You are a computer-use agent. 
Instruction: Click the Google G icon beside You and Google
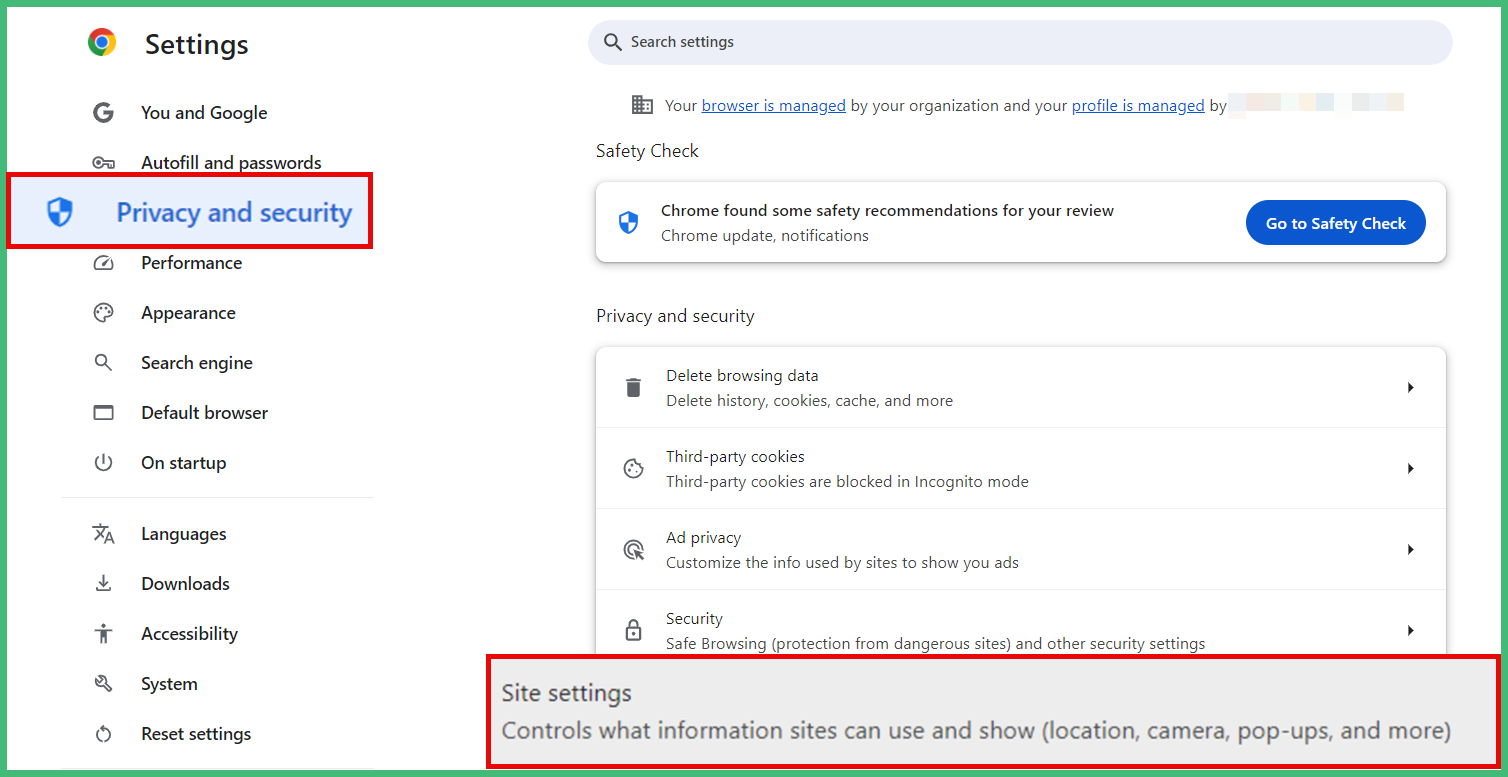coord(103,112)
